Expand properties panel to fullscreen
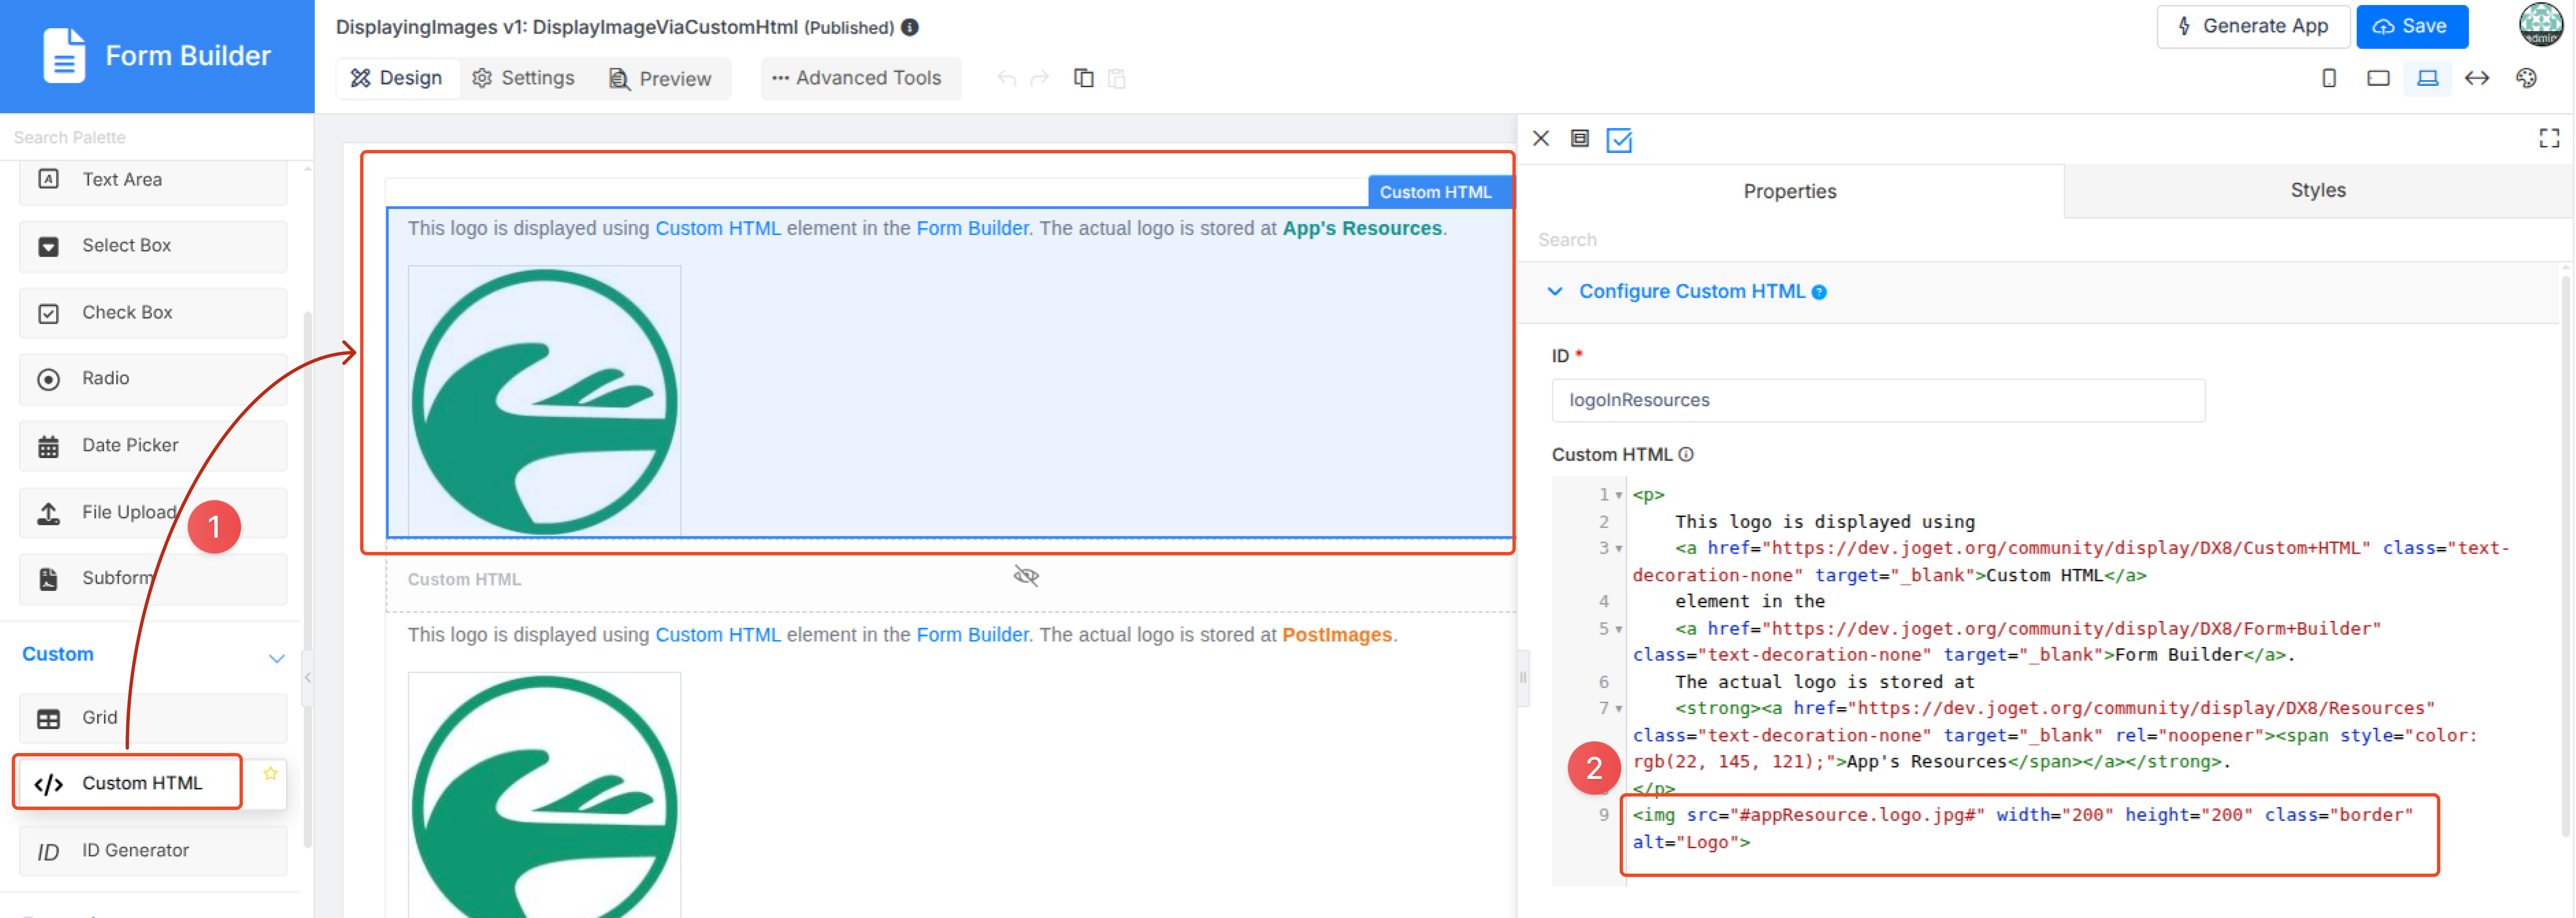Image resolution: width=2576 pixels, height=918 pixels. coord(2550,139)
